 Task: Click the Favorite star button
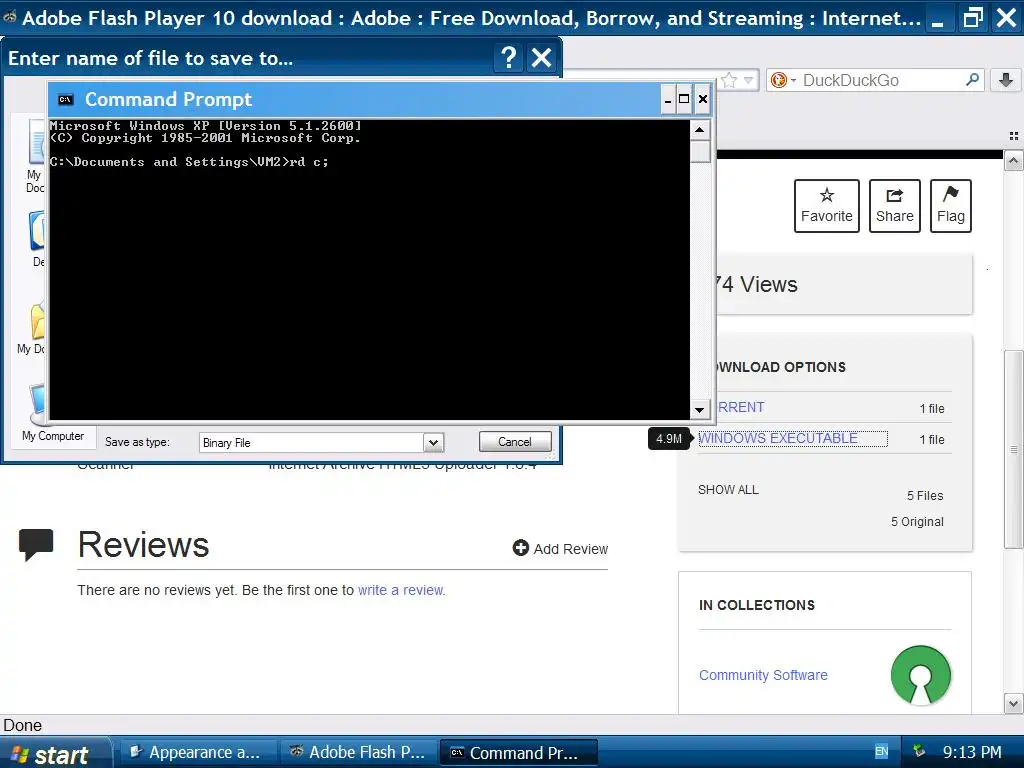point(826,206)
